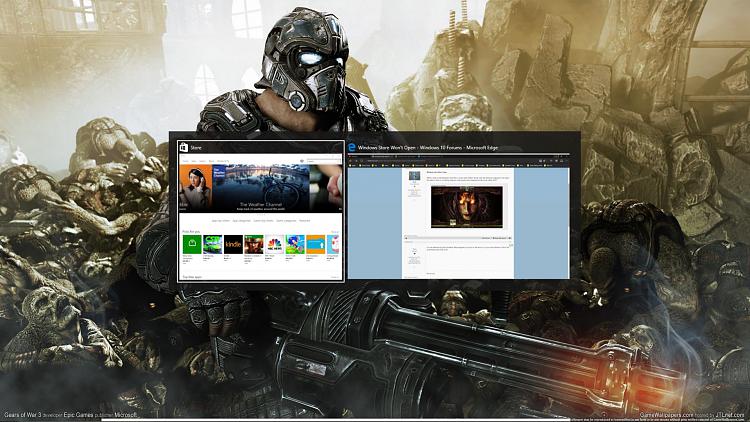This screenshot has width=750, height=422.
Task: Open The Weather Channel banner in Store
Action: tap(261, 188)
